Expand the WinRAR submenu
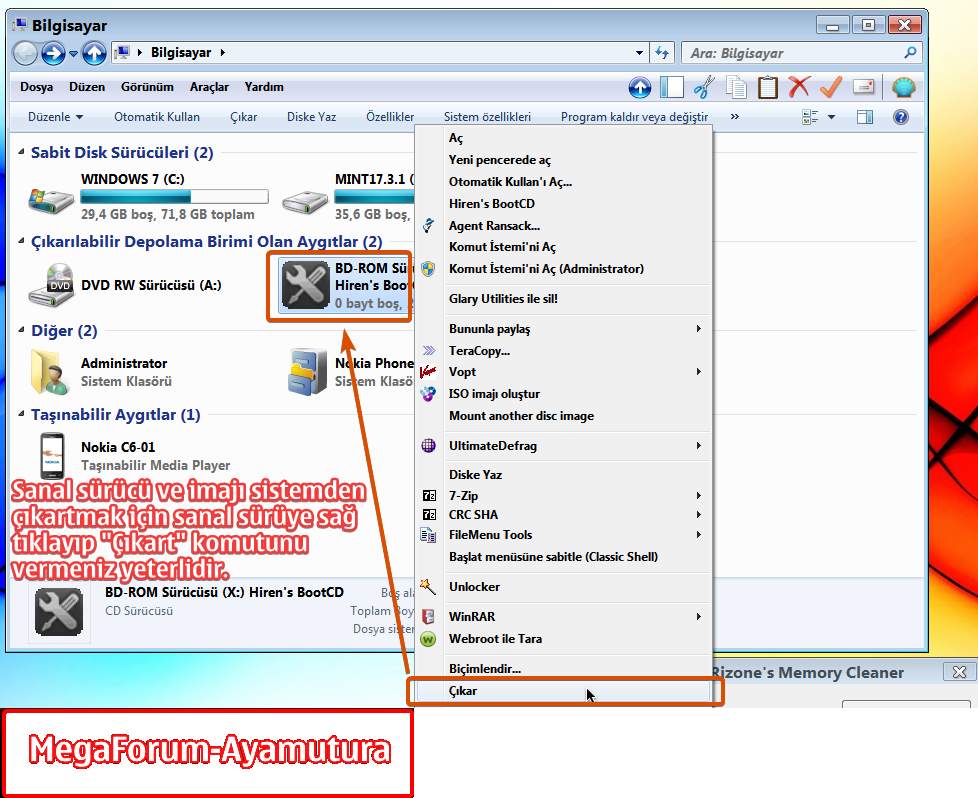The height and width of the screenshot is (798, 978). point(564,616)
